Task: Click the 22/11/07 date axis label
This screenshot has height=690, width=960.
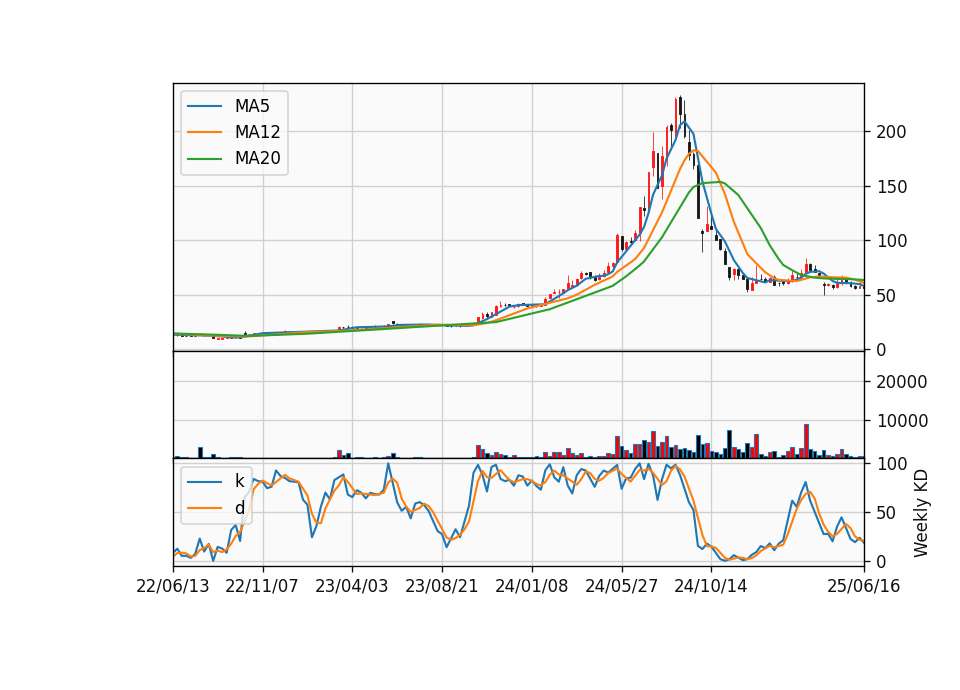Action: (262, 586)
